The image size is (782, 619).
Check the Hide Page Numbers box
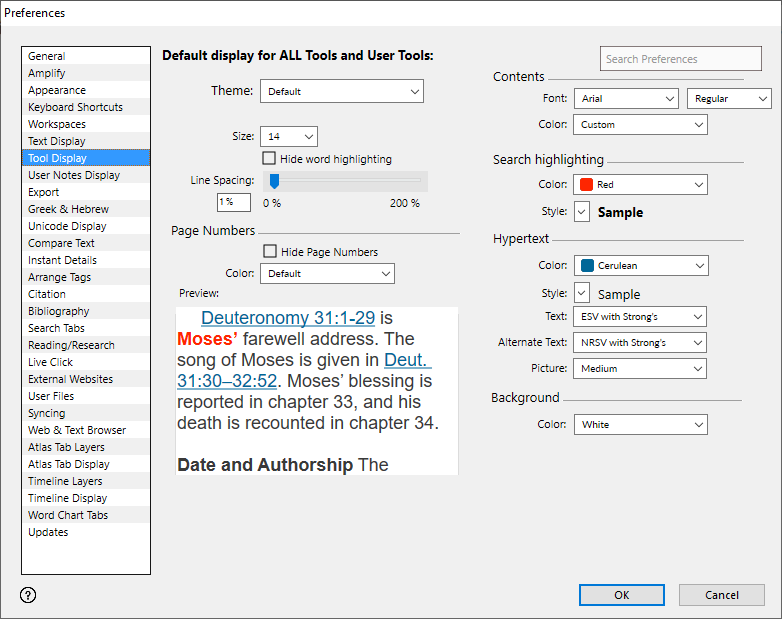tap(269, 251)
